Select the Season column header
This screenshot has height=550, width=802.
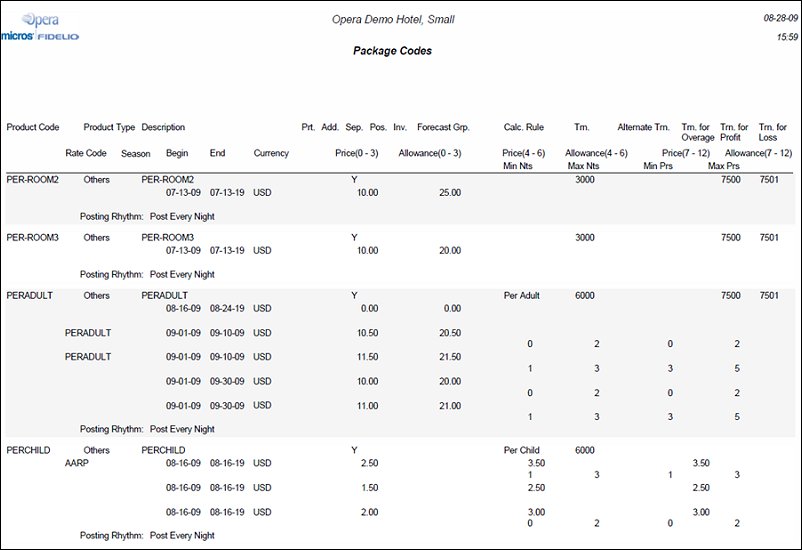pos(136,154)
